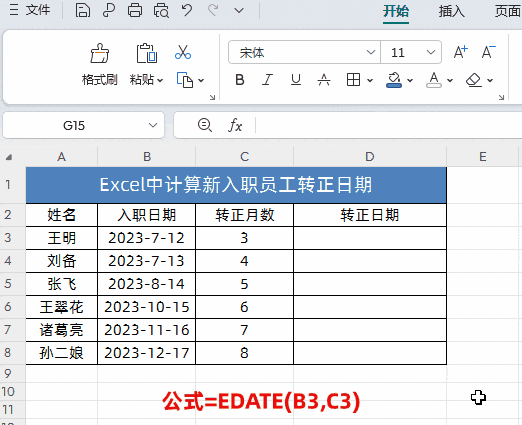Click the select-all corner triangle
The height and width of the screenshot is (425, 522).
9,157
